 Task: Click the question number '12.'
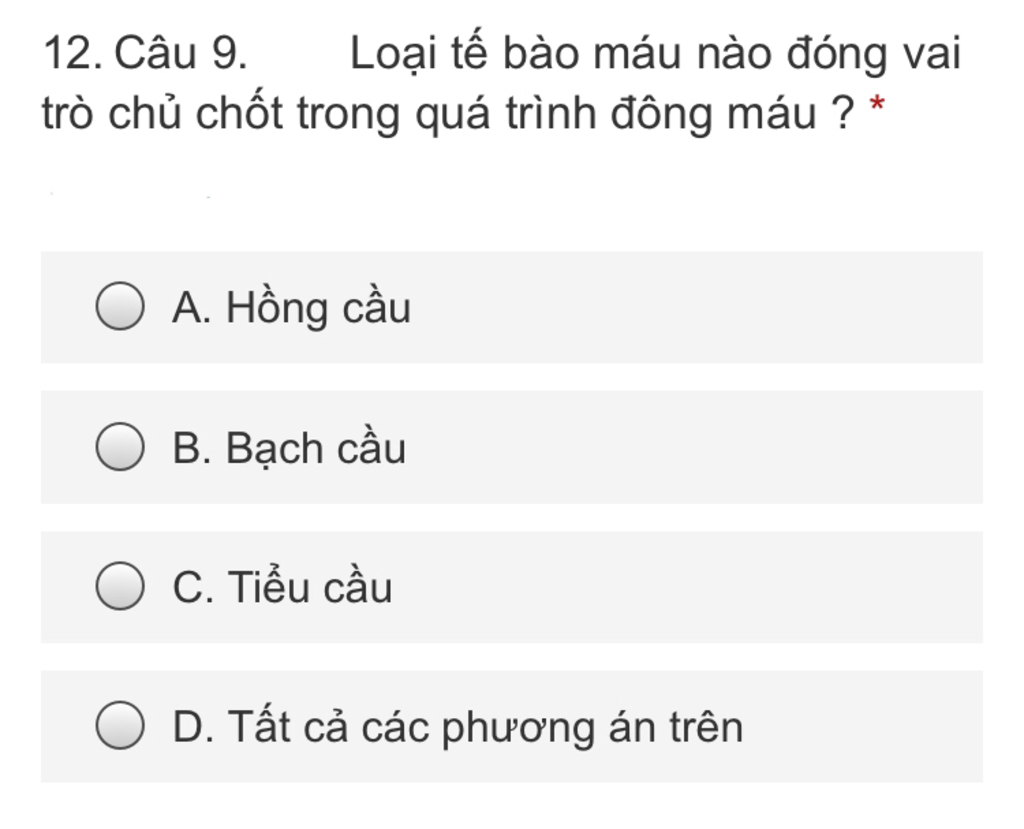tap(72, 54)
